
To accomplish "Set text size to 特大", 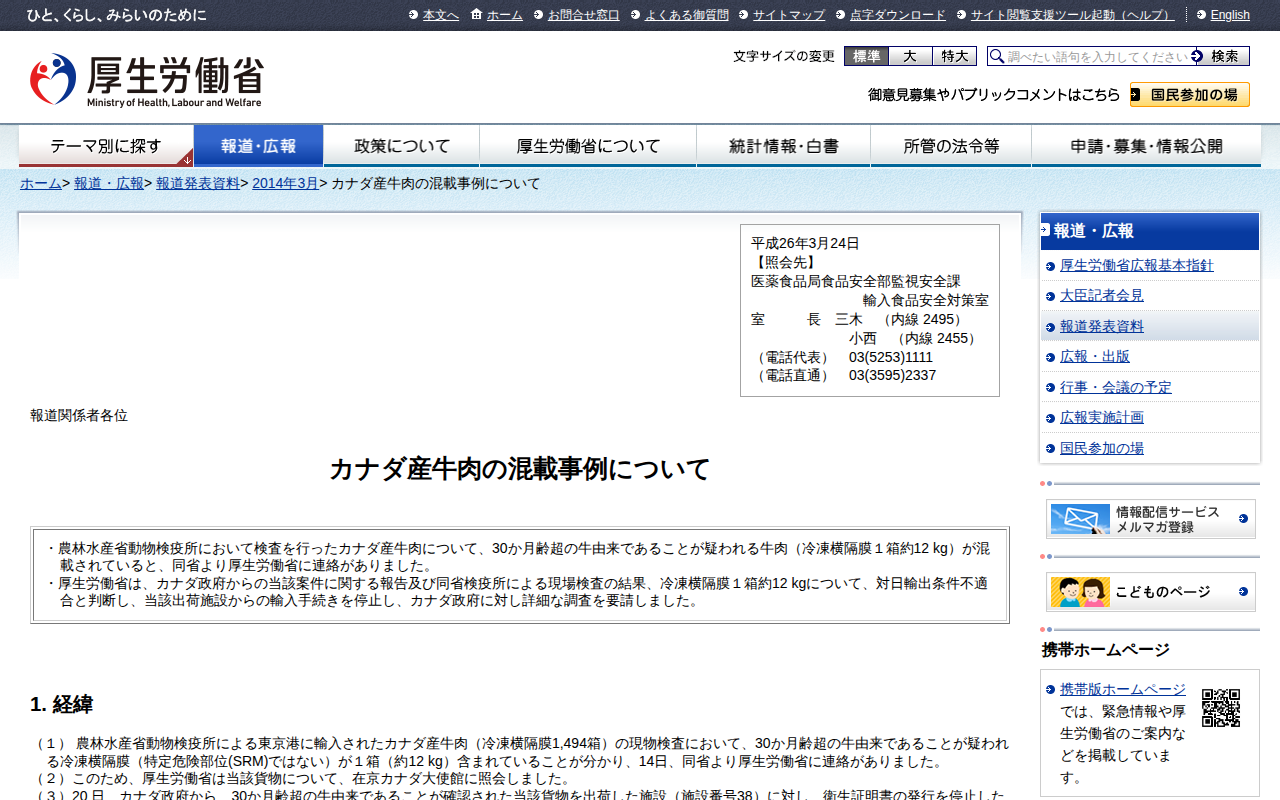I will tap(954, 56).
